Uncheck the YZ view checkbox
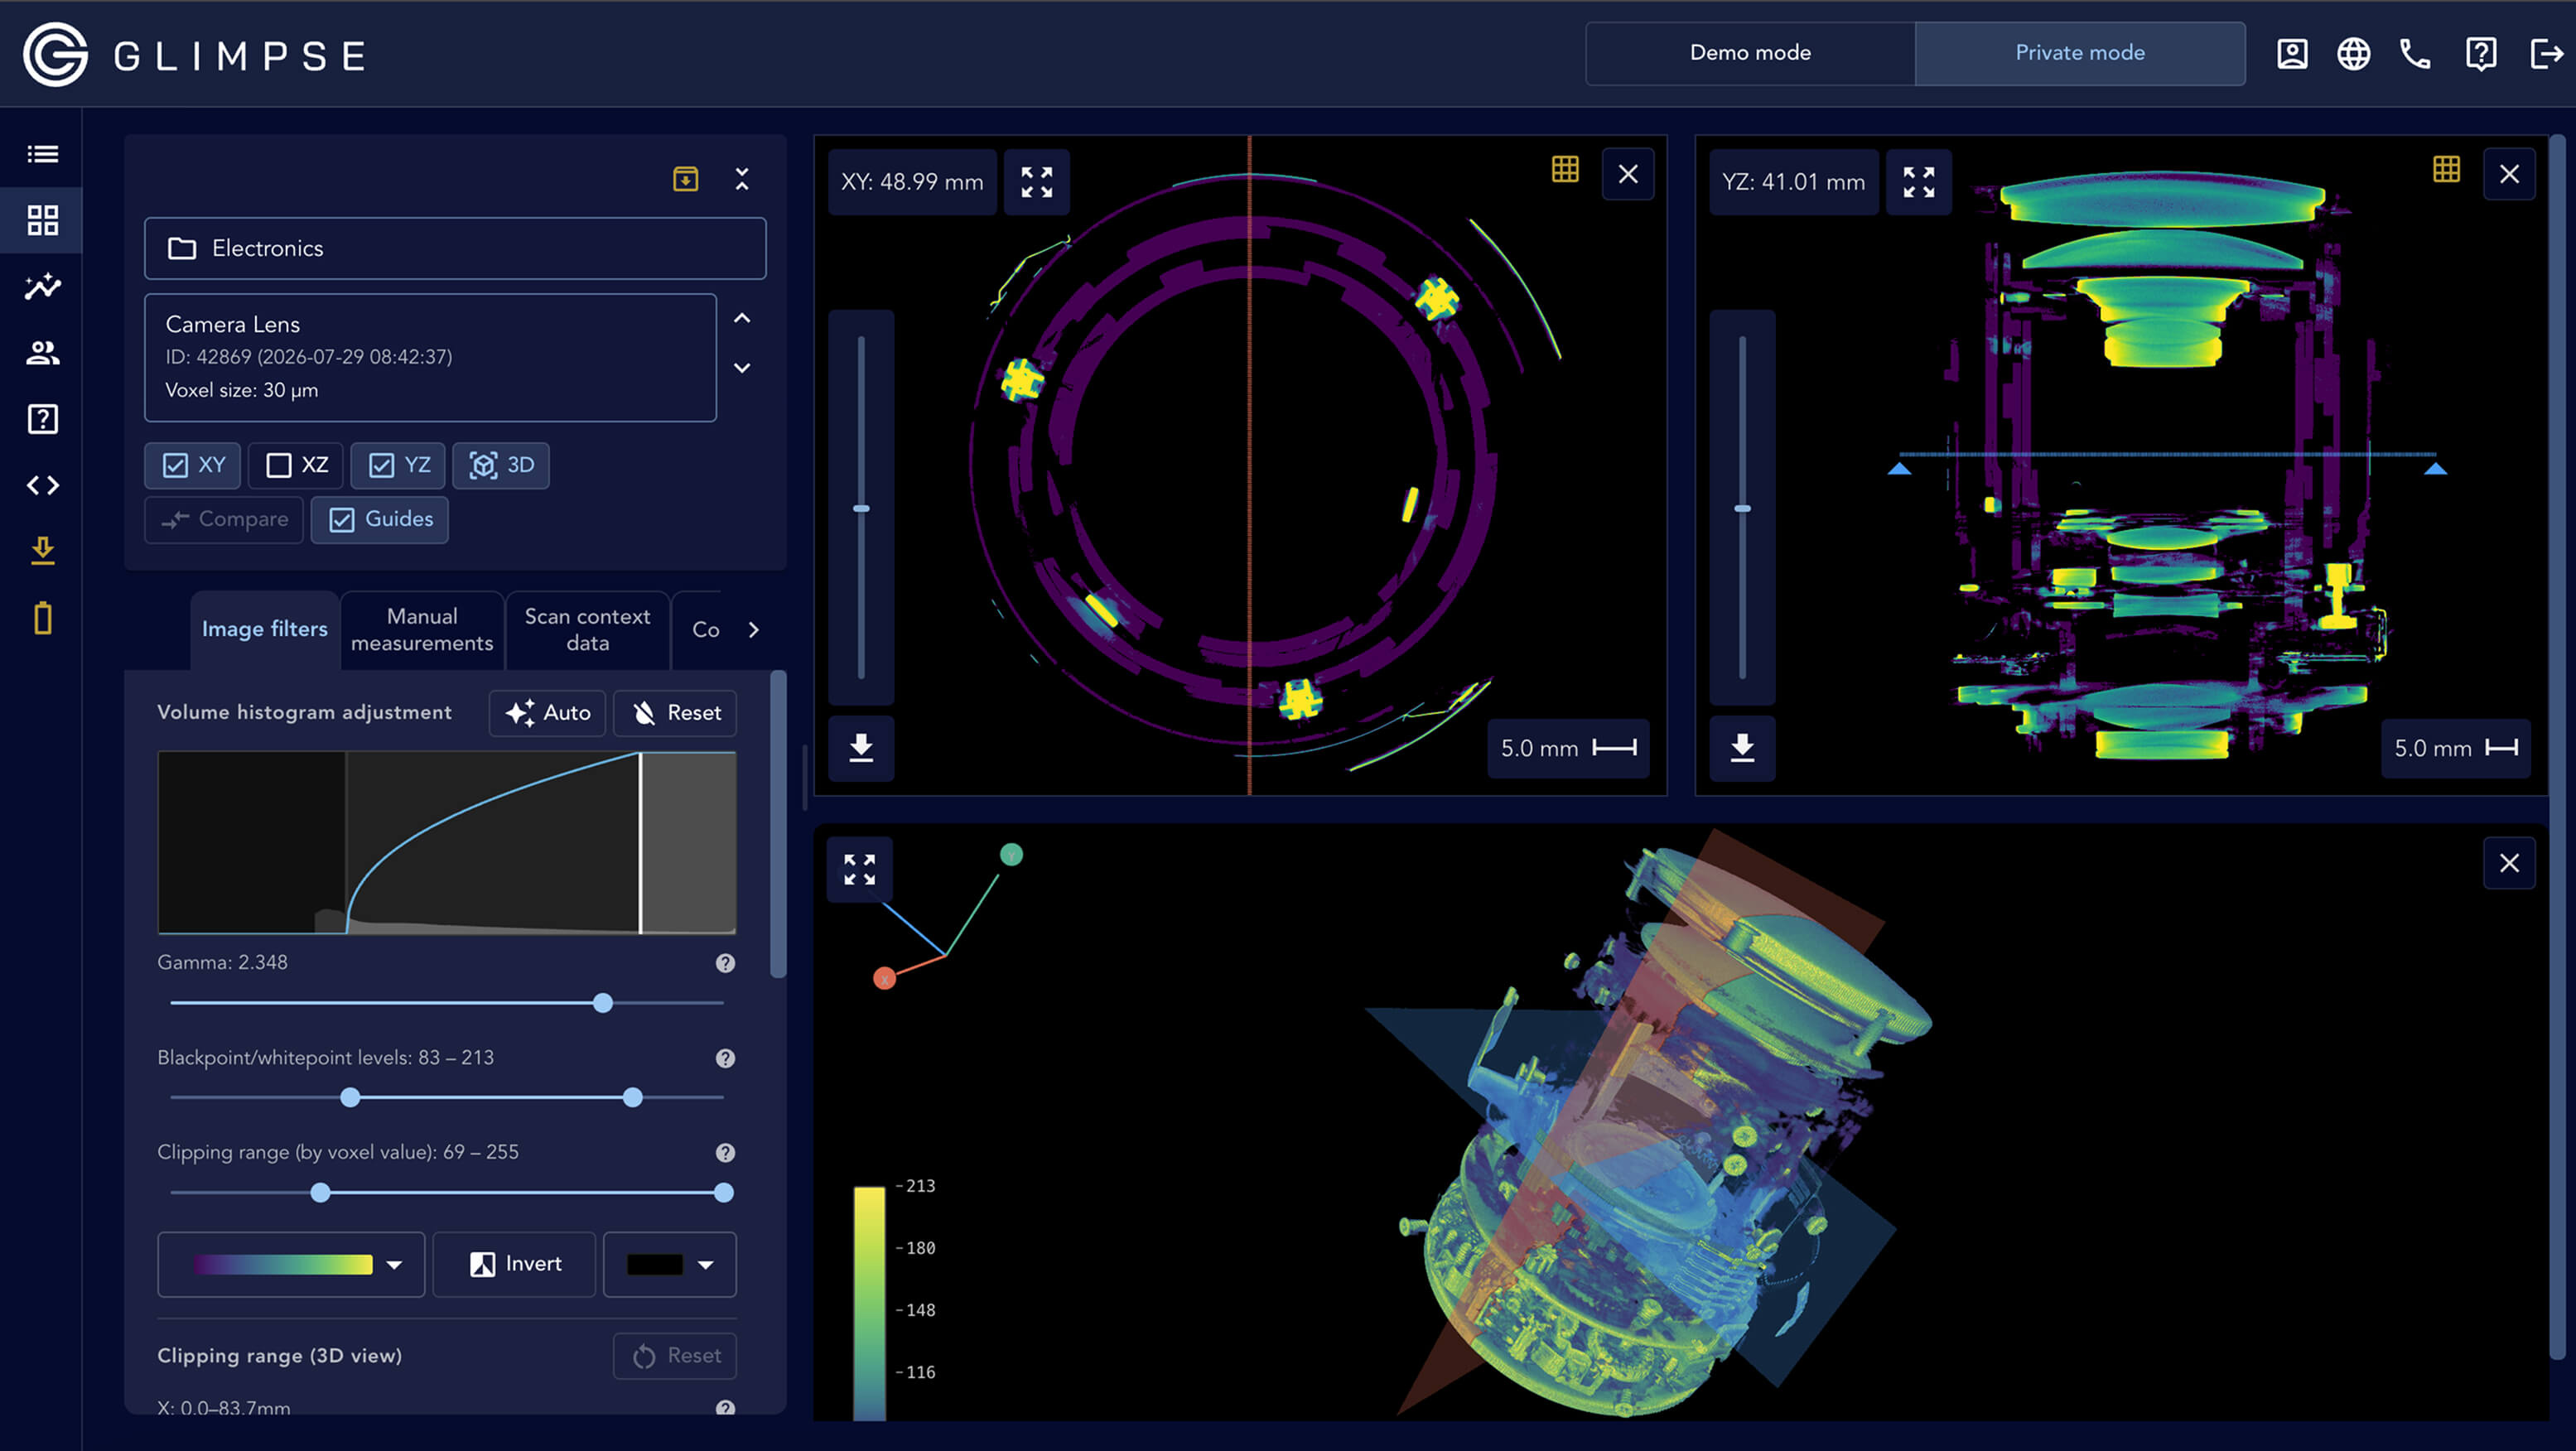This screenshot has width=2576, height=1451. tap(398, 465)
